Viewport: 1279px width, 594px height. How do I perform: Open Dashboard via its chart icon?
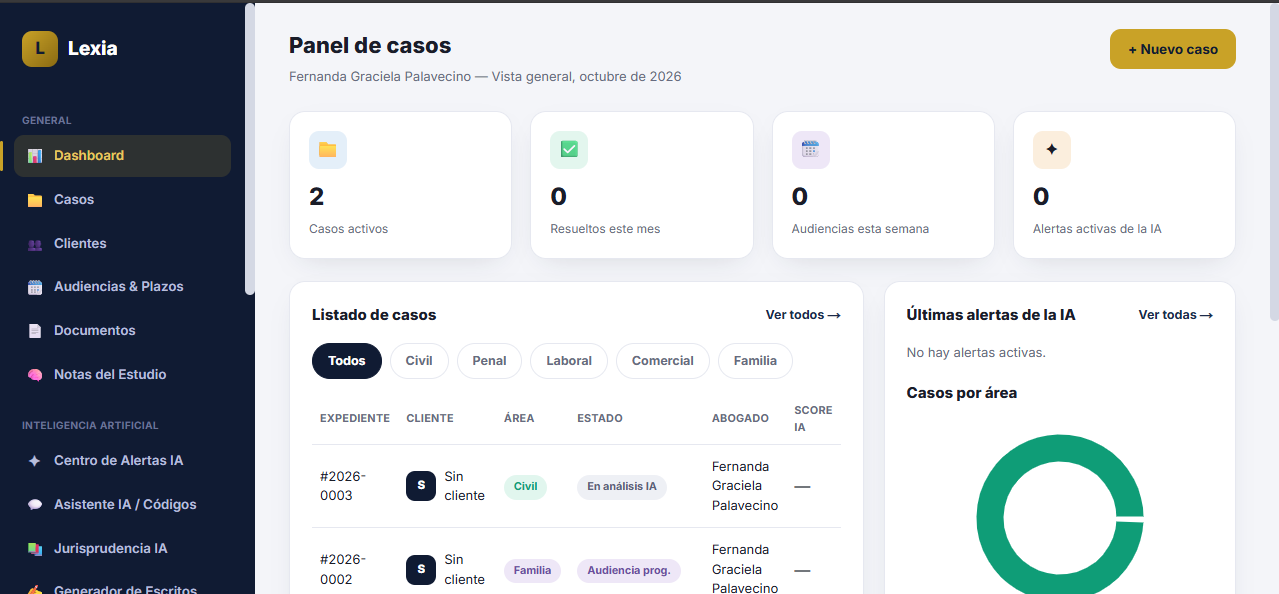click(x=35, y=156)
